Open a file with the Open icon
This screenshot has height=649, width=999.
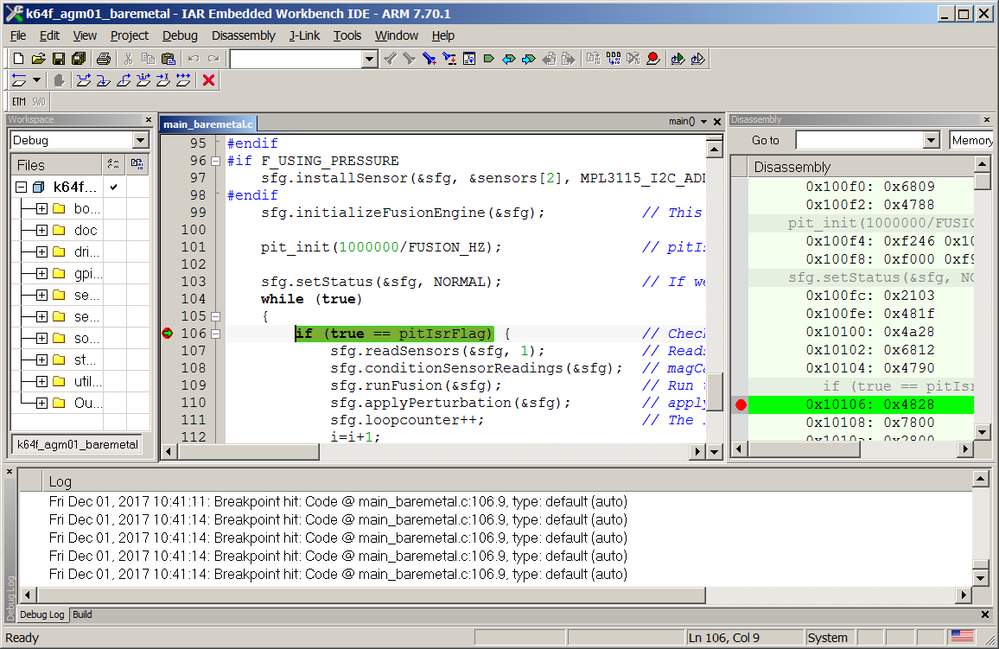click(38, 59)
